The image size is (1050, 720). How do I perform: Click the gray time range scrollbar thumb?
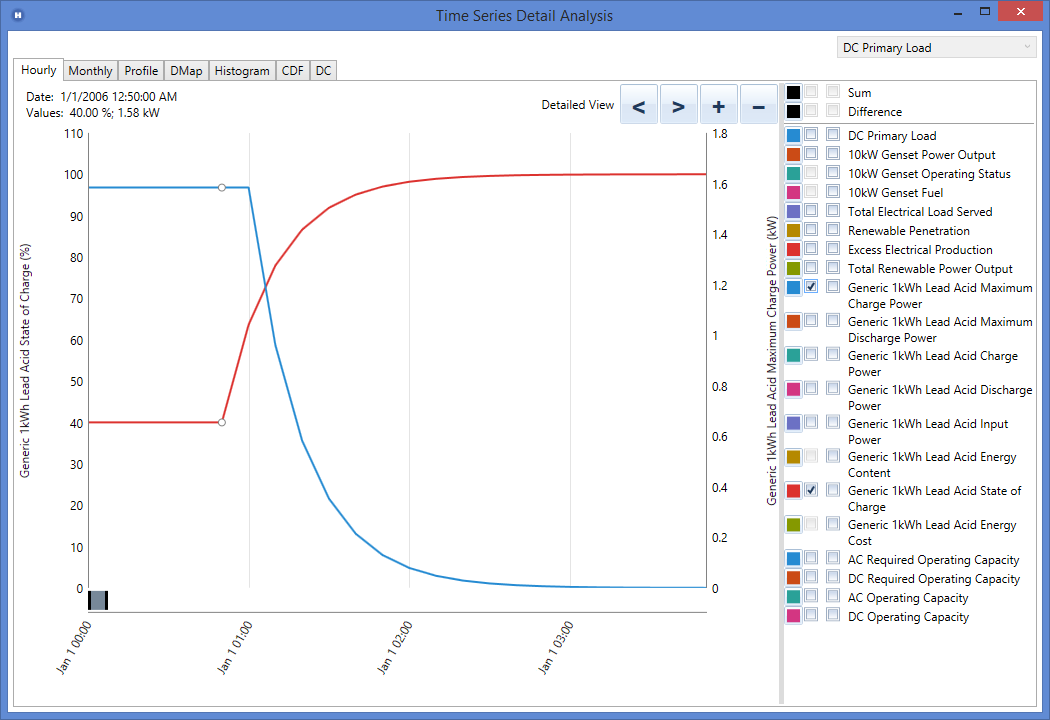(x=98, y=600)
